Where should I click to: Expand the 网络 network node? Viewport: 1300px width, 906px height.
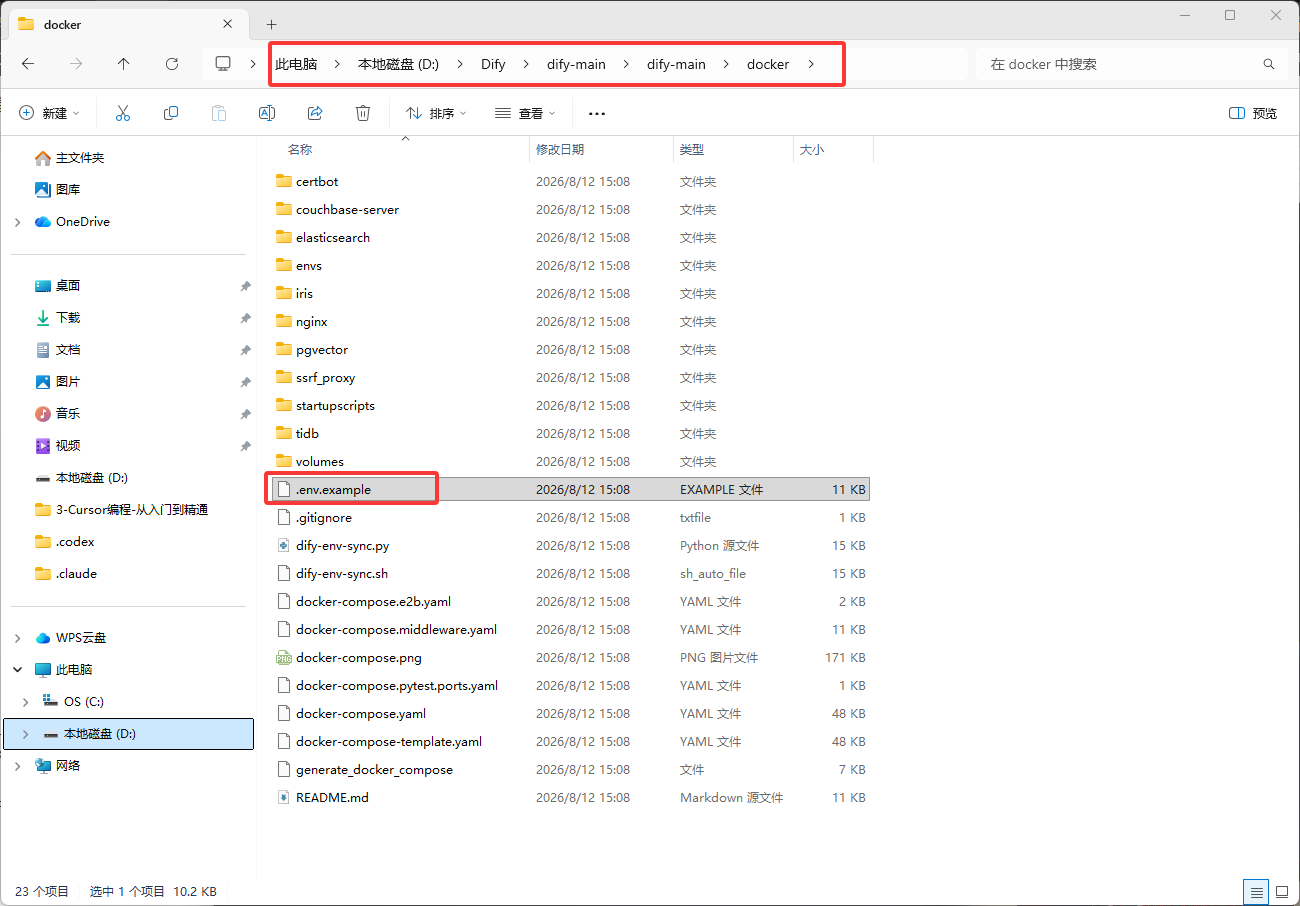[18, 766]
